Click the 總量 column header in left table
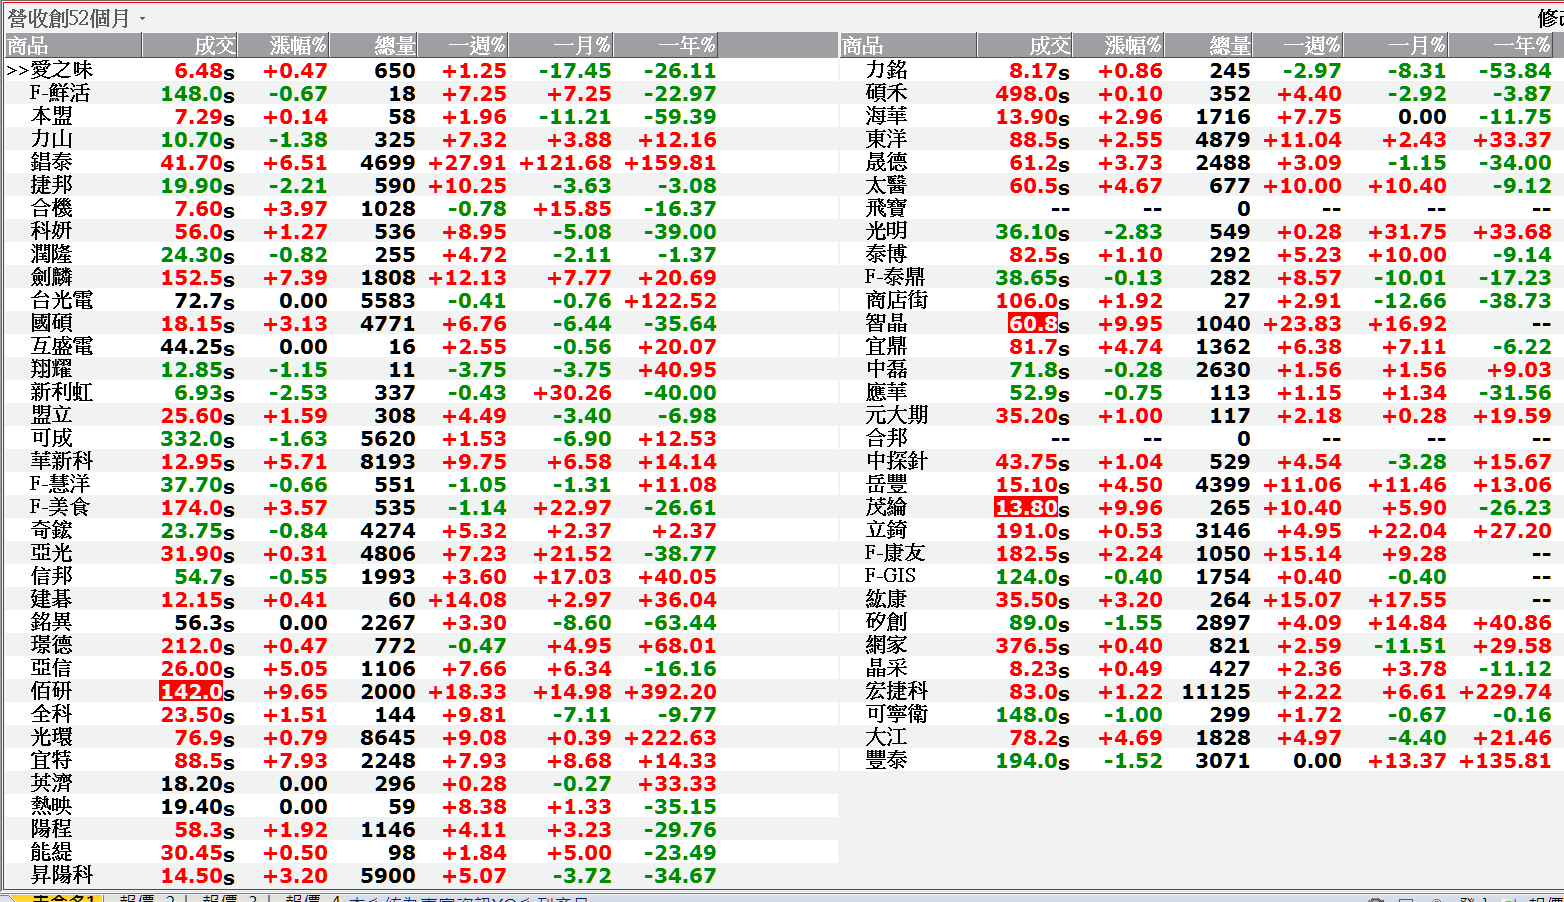Image resolution: width=1564 pixels, height=902 pixels. click(394, 45)
